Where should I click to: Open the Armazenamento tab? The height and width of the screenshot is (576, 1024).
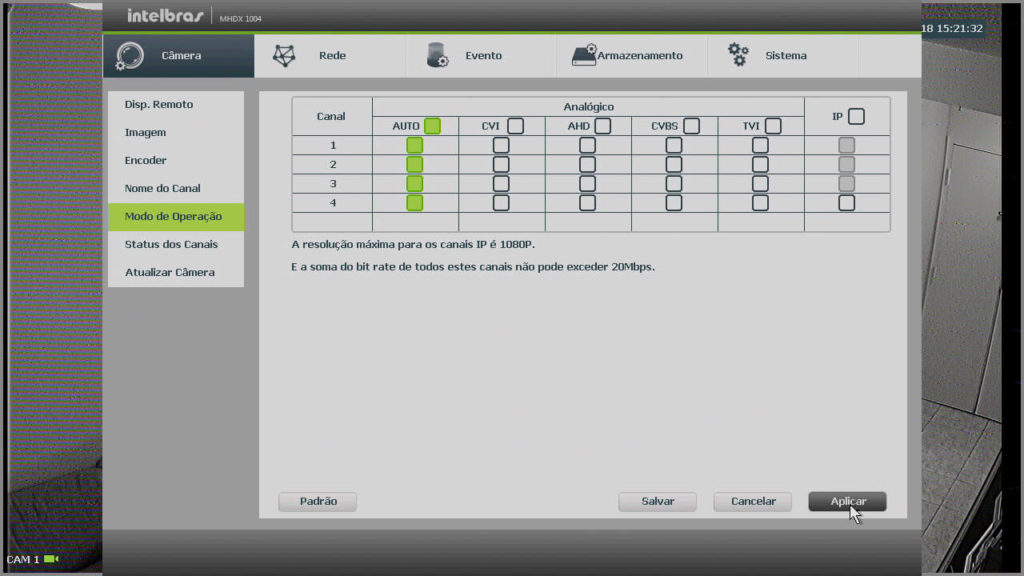pos(632,56)
